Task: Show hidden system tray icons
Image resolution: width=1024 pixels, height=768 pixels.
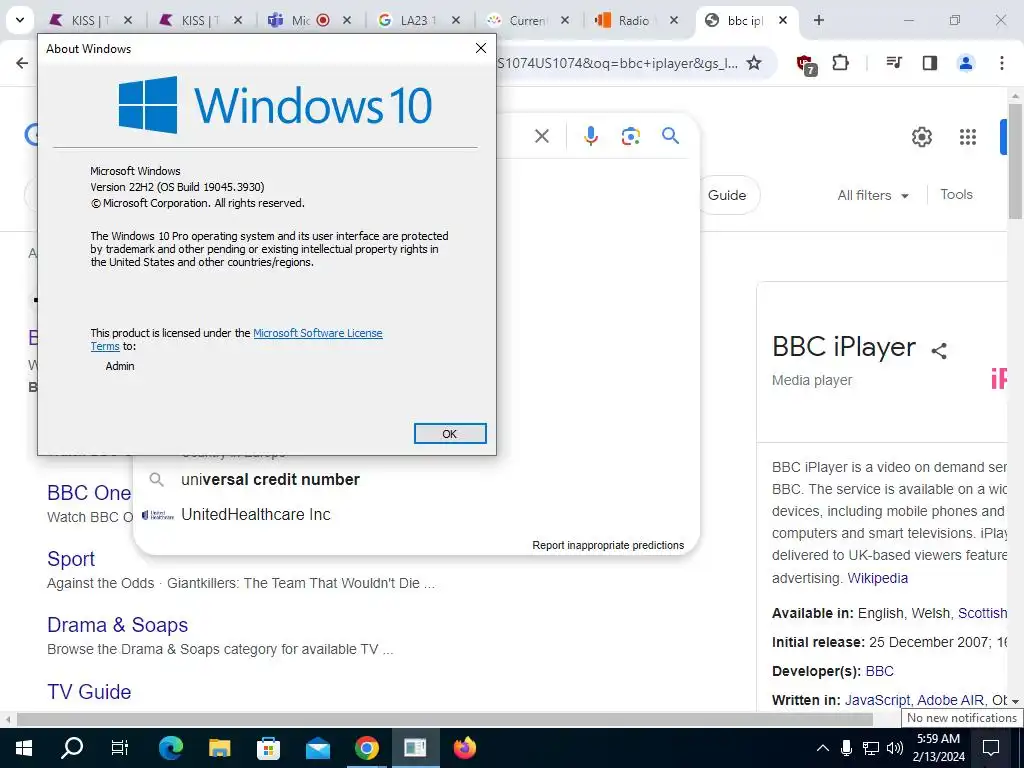Action: [x=823, y=748]
